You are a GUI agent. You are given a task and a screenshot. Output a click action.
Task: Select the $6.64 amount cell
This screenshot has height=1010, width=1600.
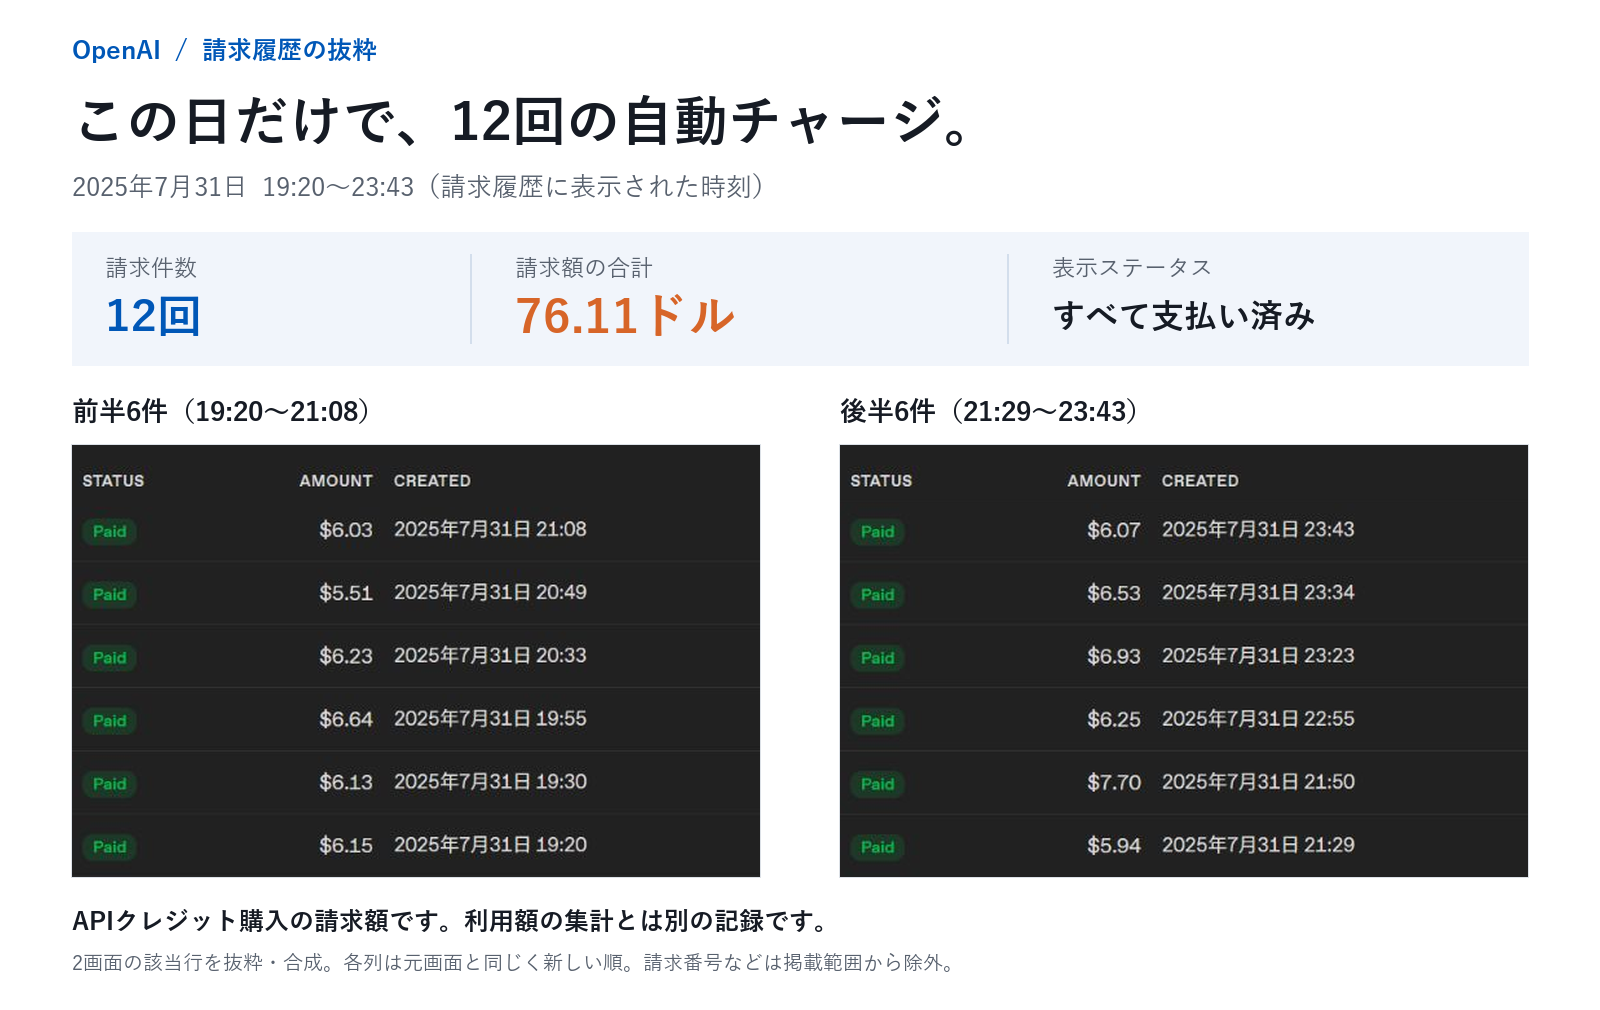coord(346,718)
